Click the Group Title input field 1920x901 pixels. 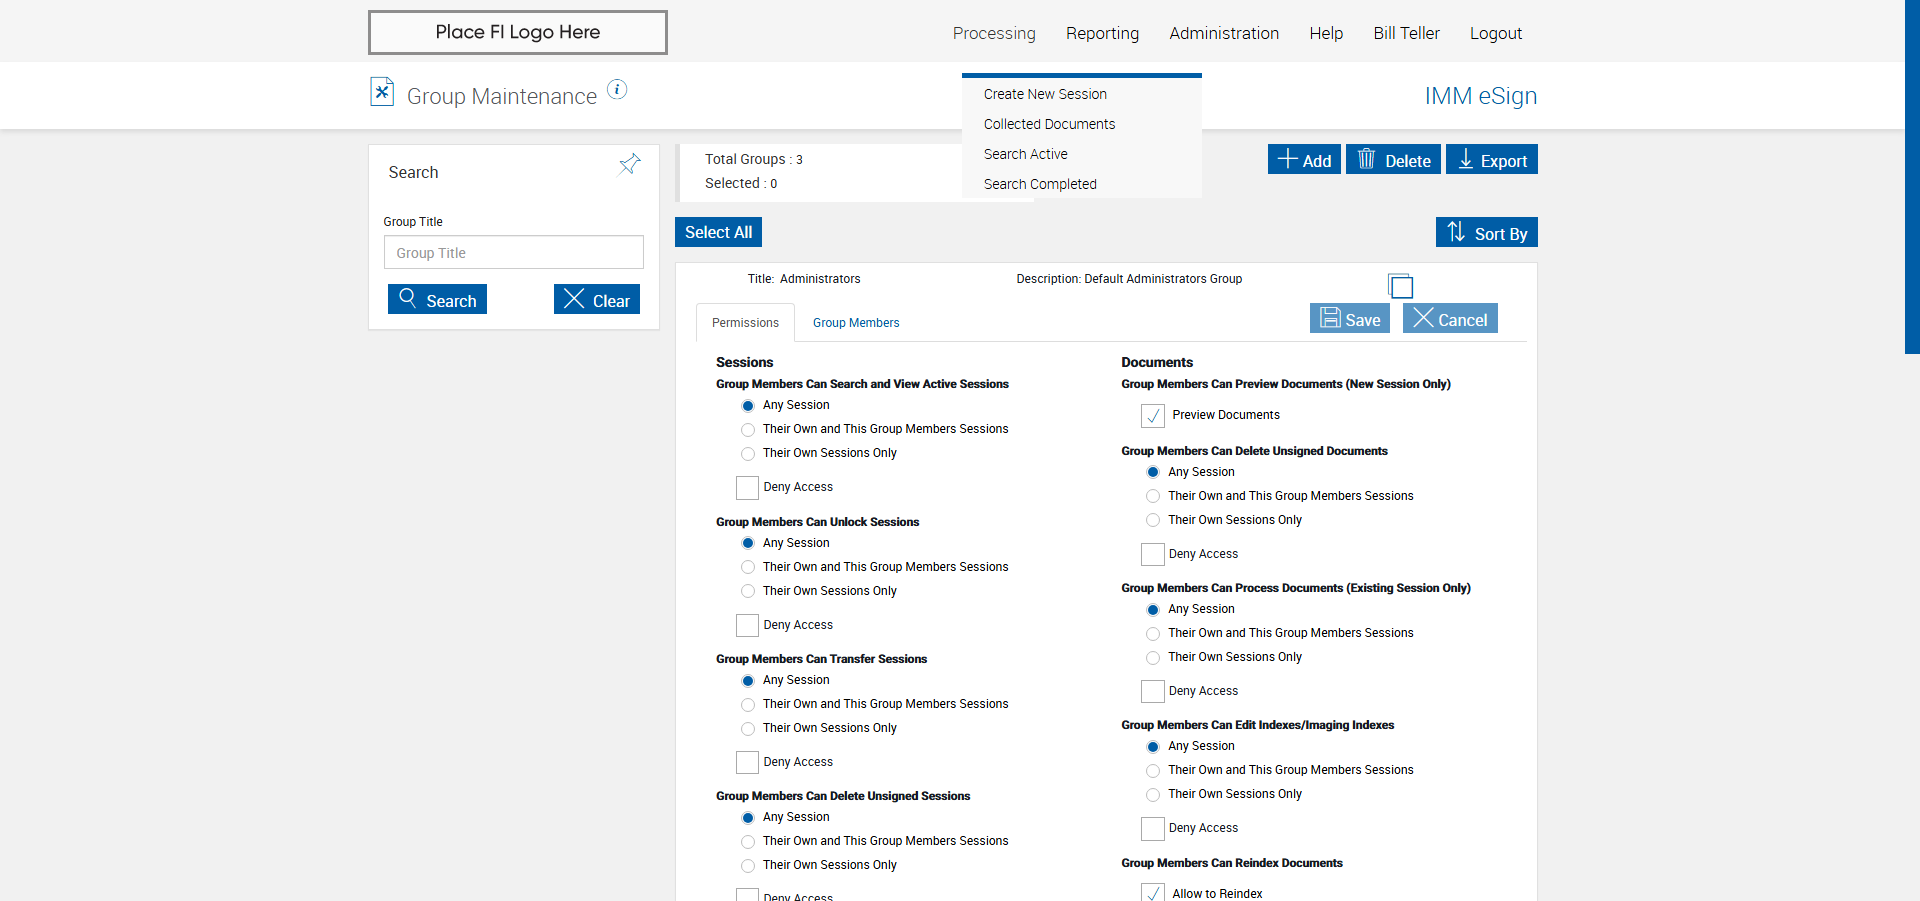pos(513,253)
